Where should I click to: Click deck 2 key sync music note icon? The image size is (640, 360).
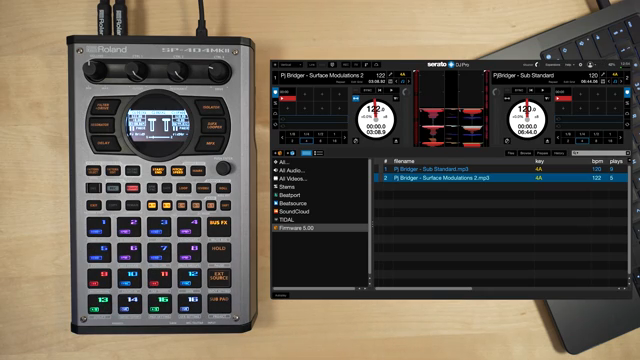(615, 81)
